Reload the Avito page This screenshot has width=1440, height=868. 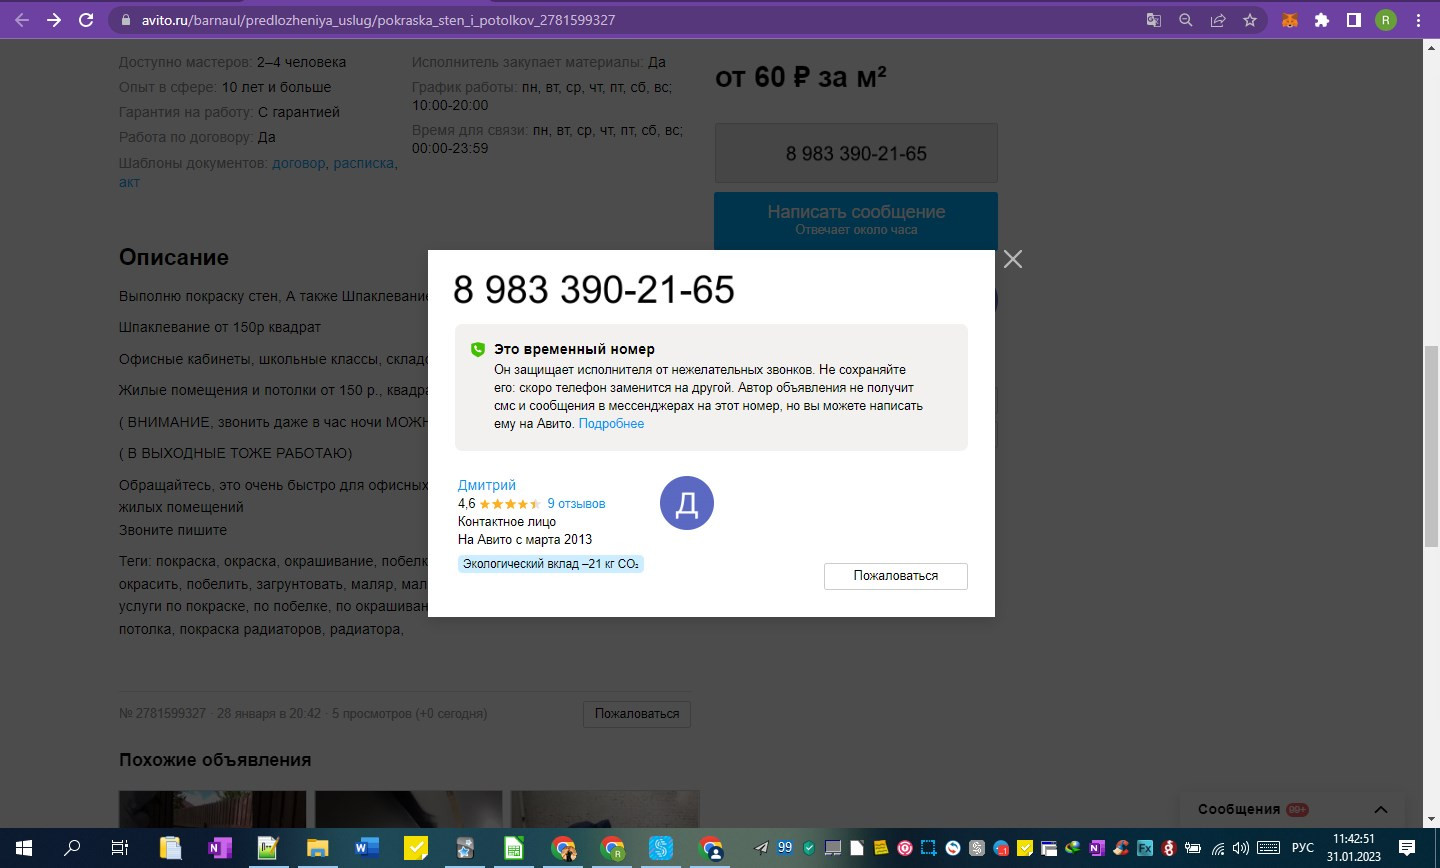pyautogui.click(x=86, y=20)
